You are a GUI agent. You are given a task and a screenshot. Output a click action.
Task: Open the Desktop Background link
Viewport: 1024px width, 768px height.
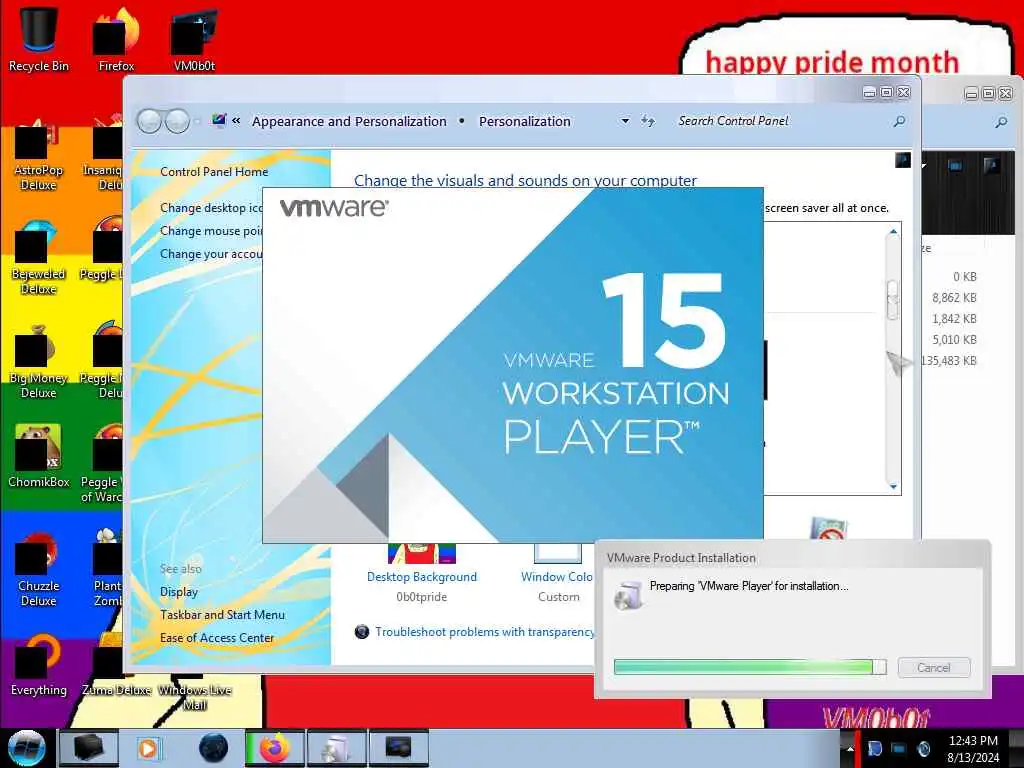[422, 577]
